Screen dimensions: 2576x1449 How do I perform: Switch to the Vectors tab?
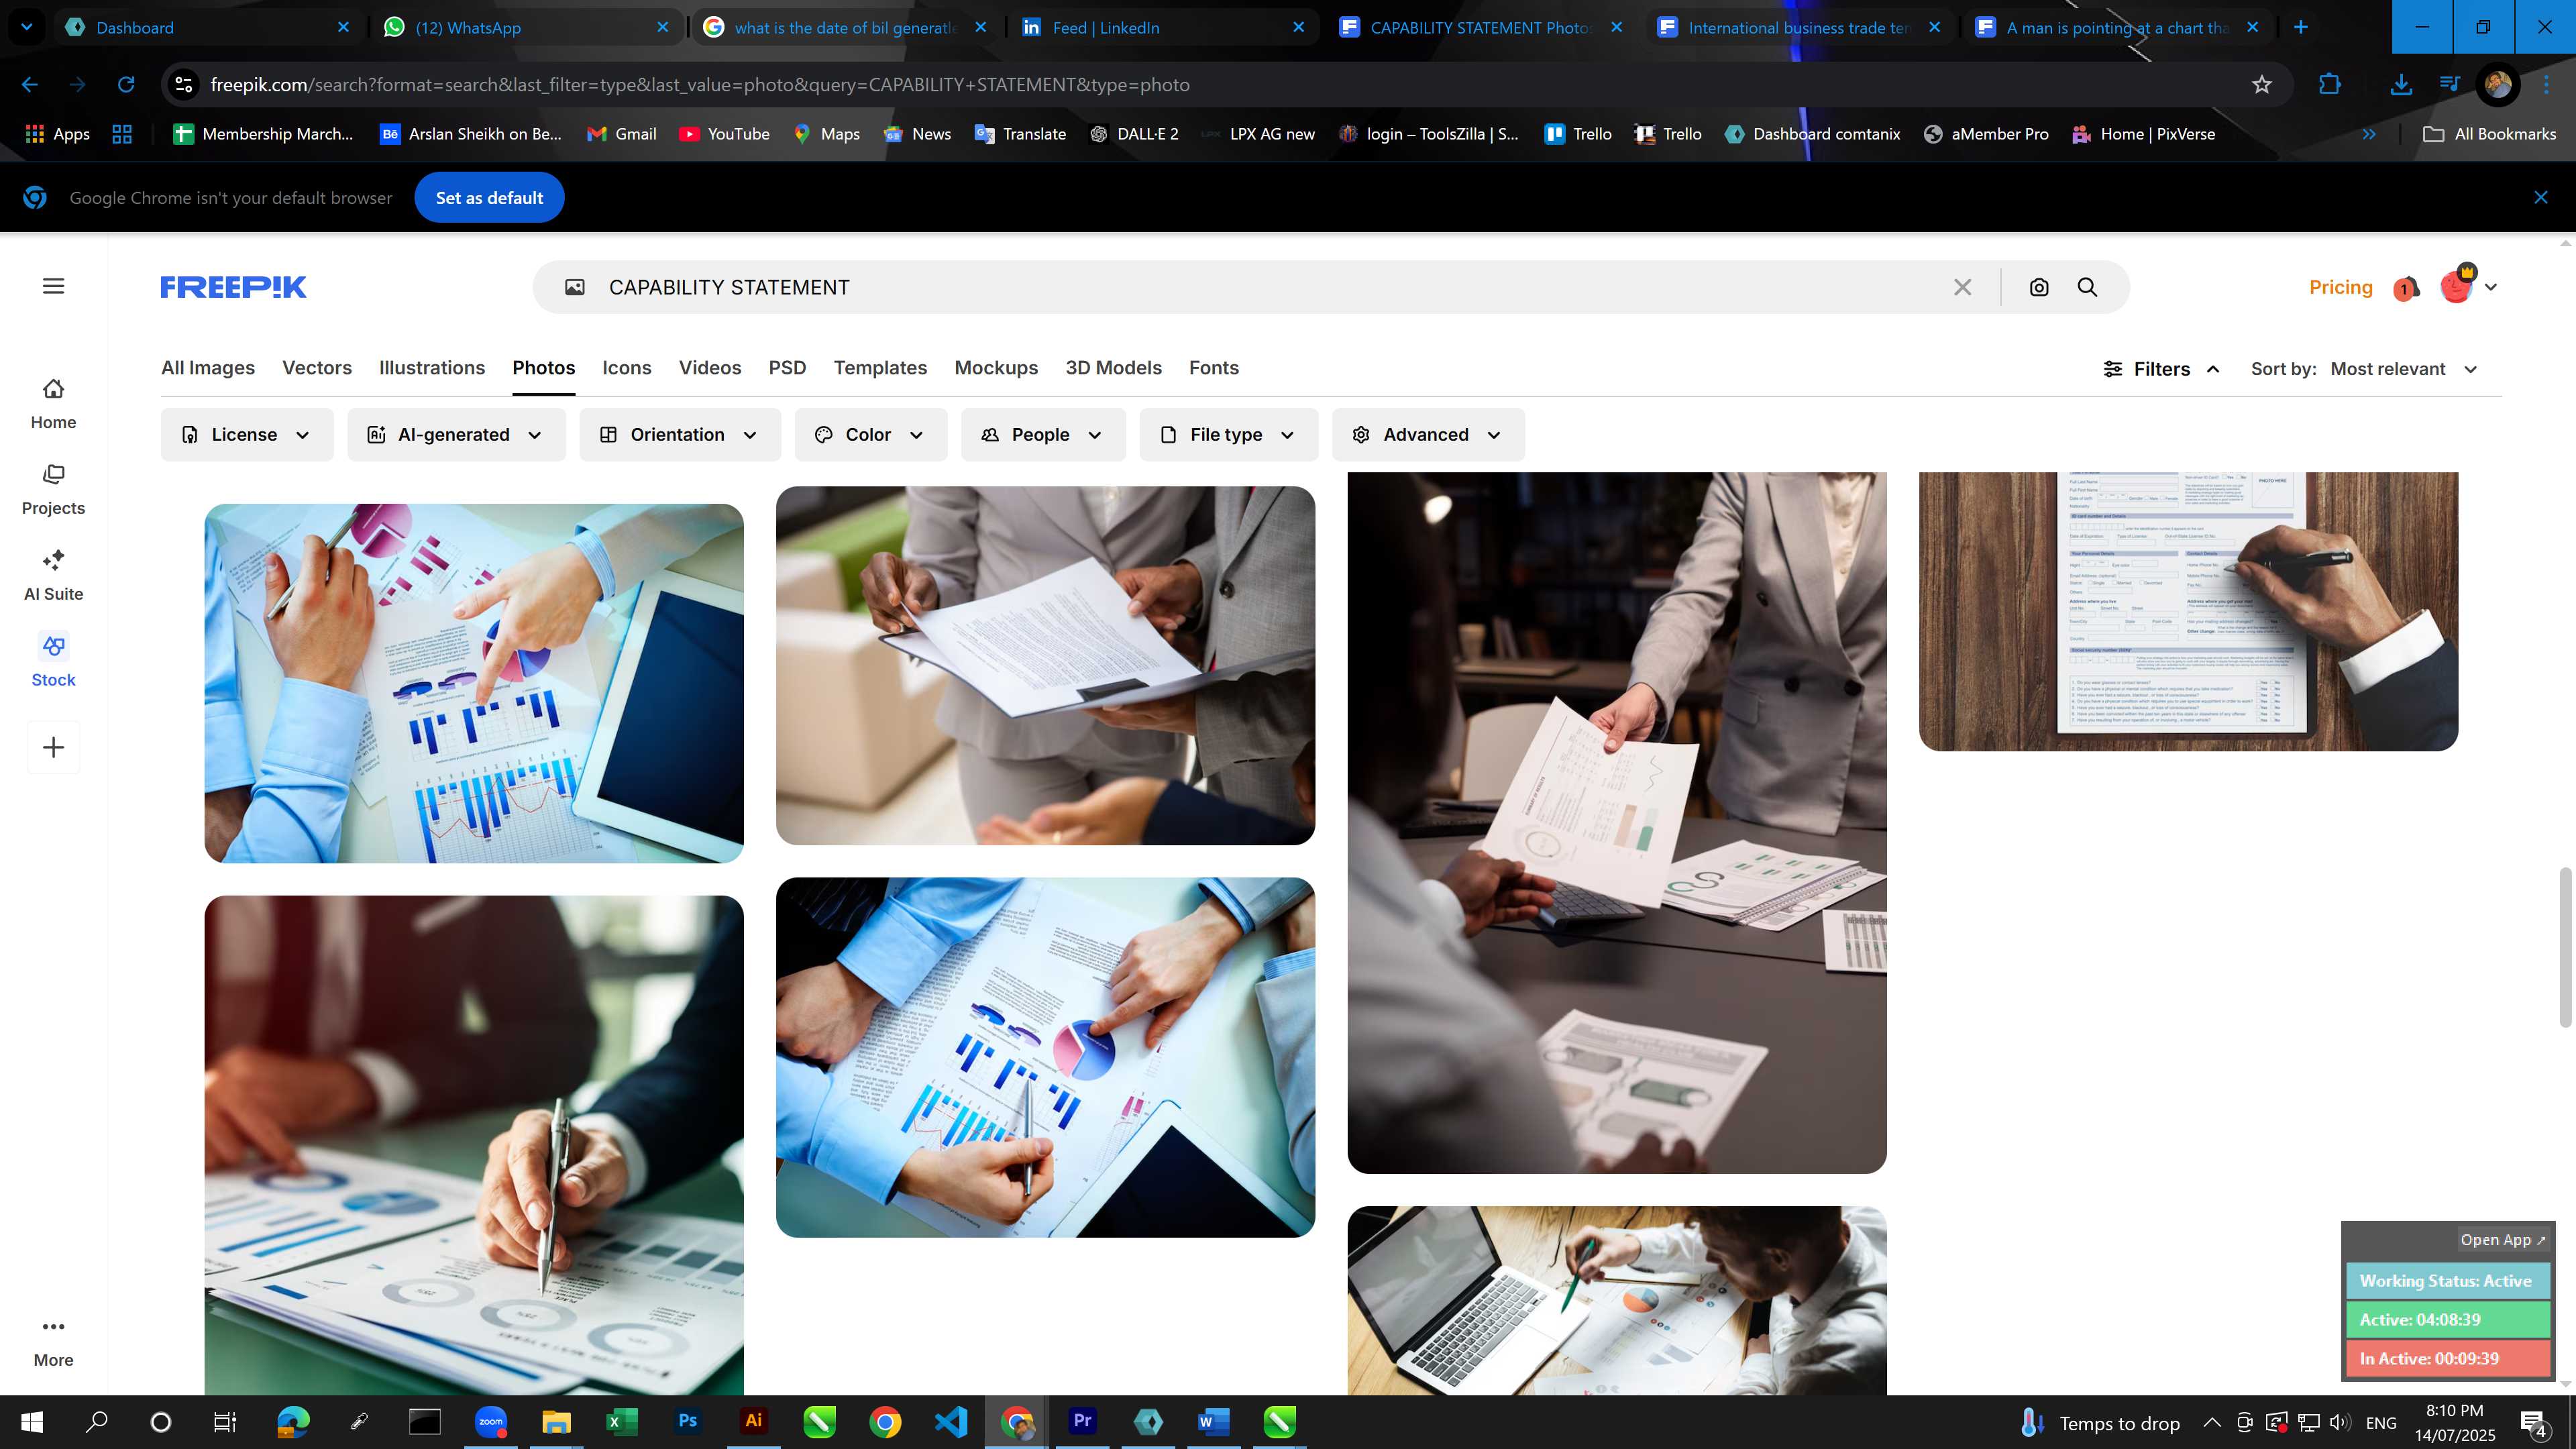pyautogui.click(x=317, y=367)
